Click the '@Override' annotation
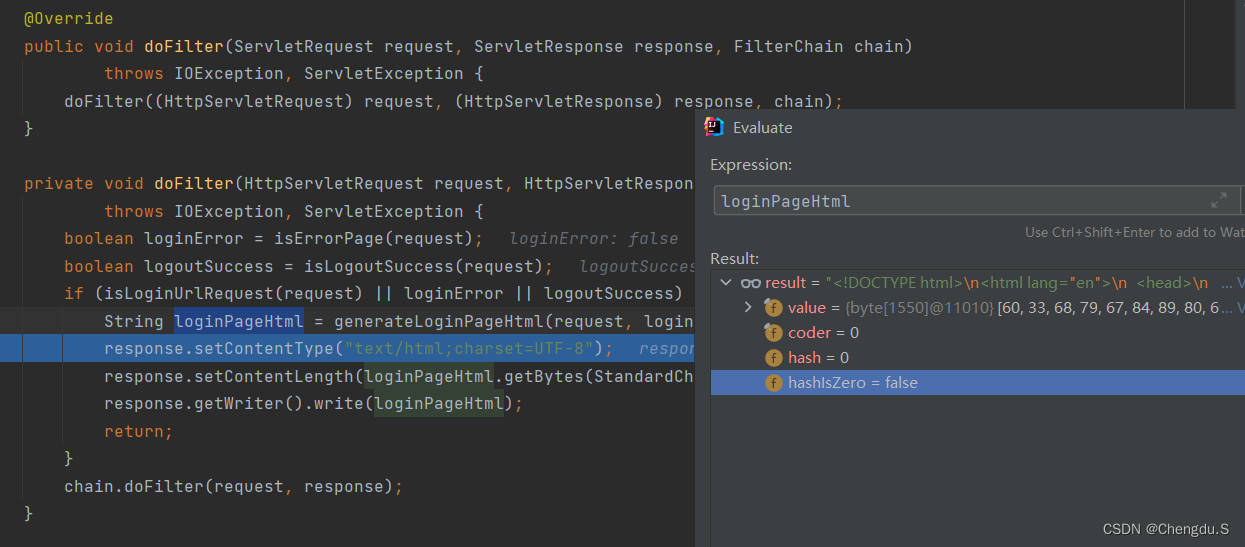1245x547 pixels. pyautogui.click(x=69, y=19)
